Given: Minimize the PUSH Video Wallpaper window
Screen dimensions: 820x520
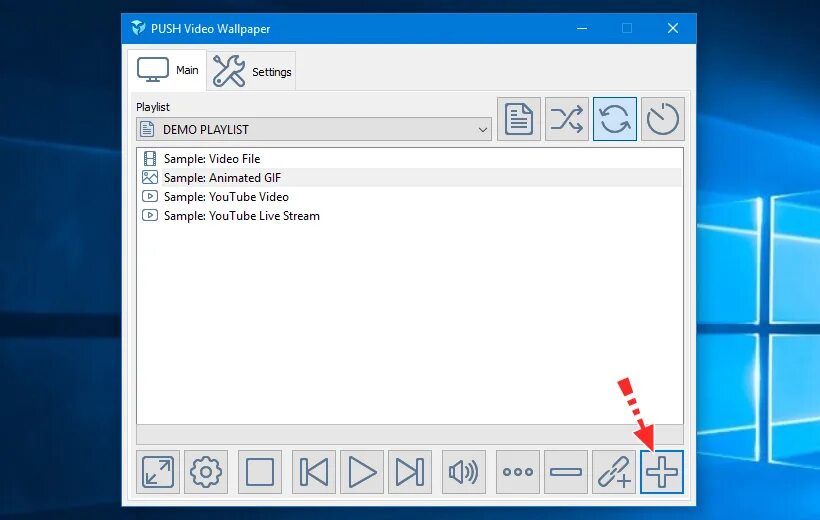Looking at the screenshot, I should point(582,28).
